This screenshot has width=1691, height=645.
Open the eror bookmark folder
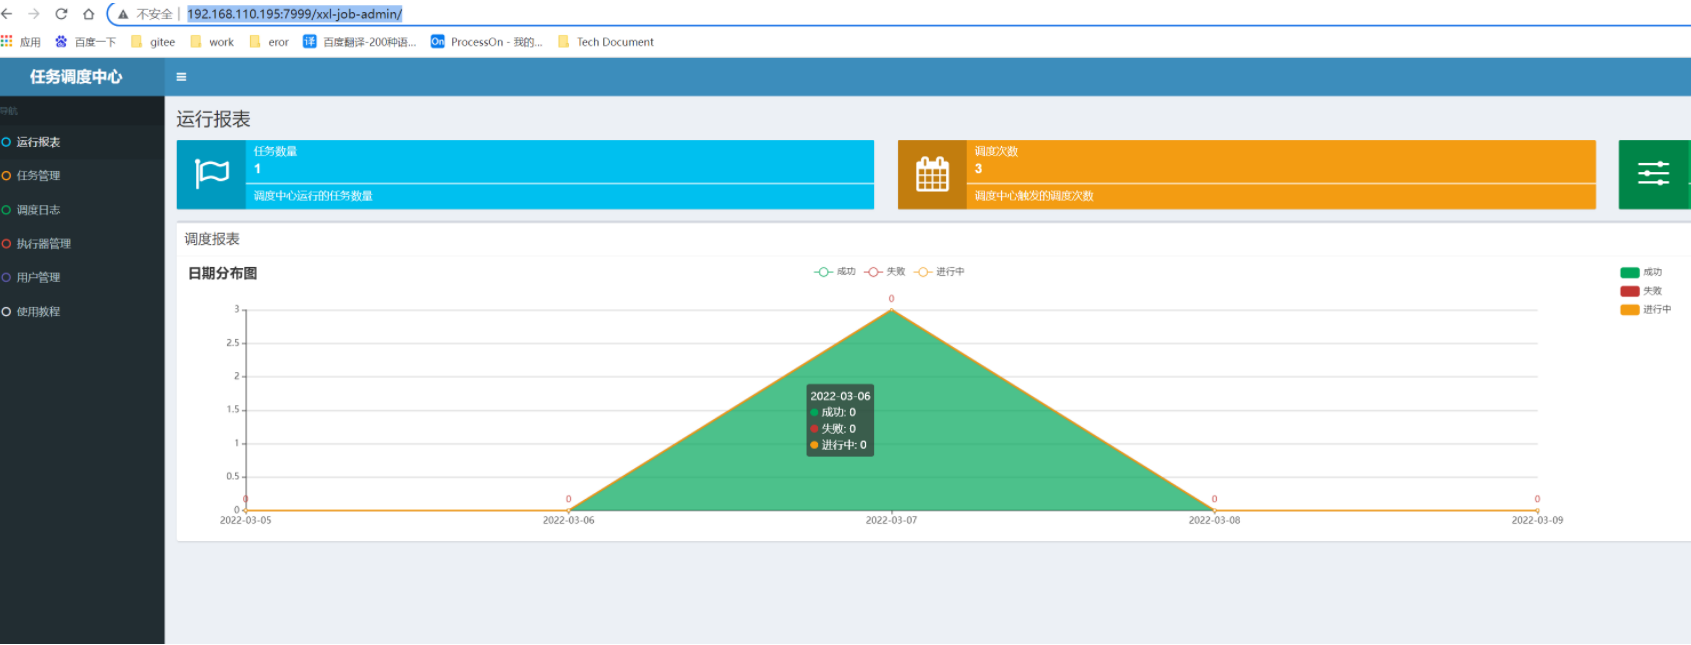(x=269, y=42)
